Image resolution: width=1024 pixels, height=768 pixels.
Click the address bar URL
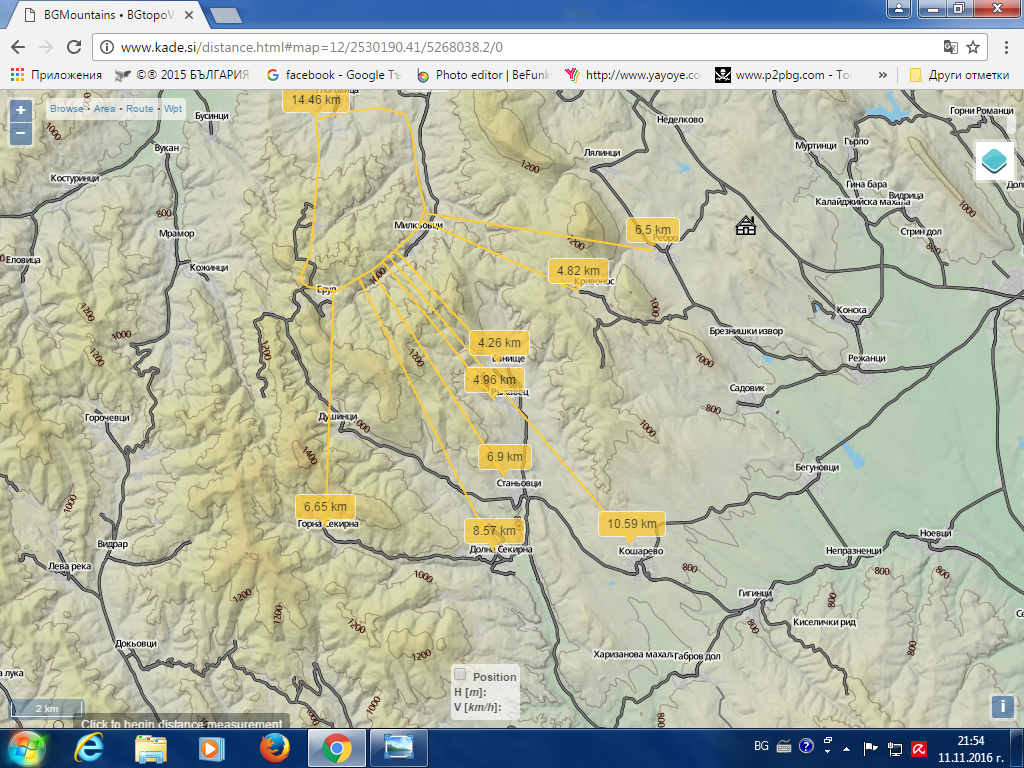(312, 47)
